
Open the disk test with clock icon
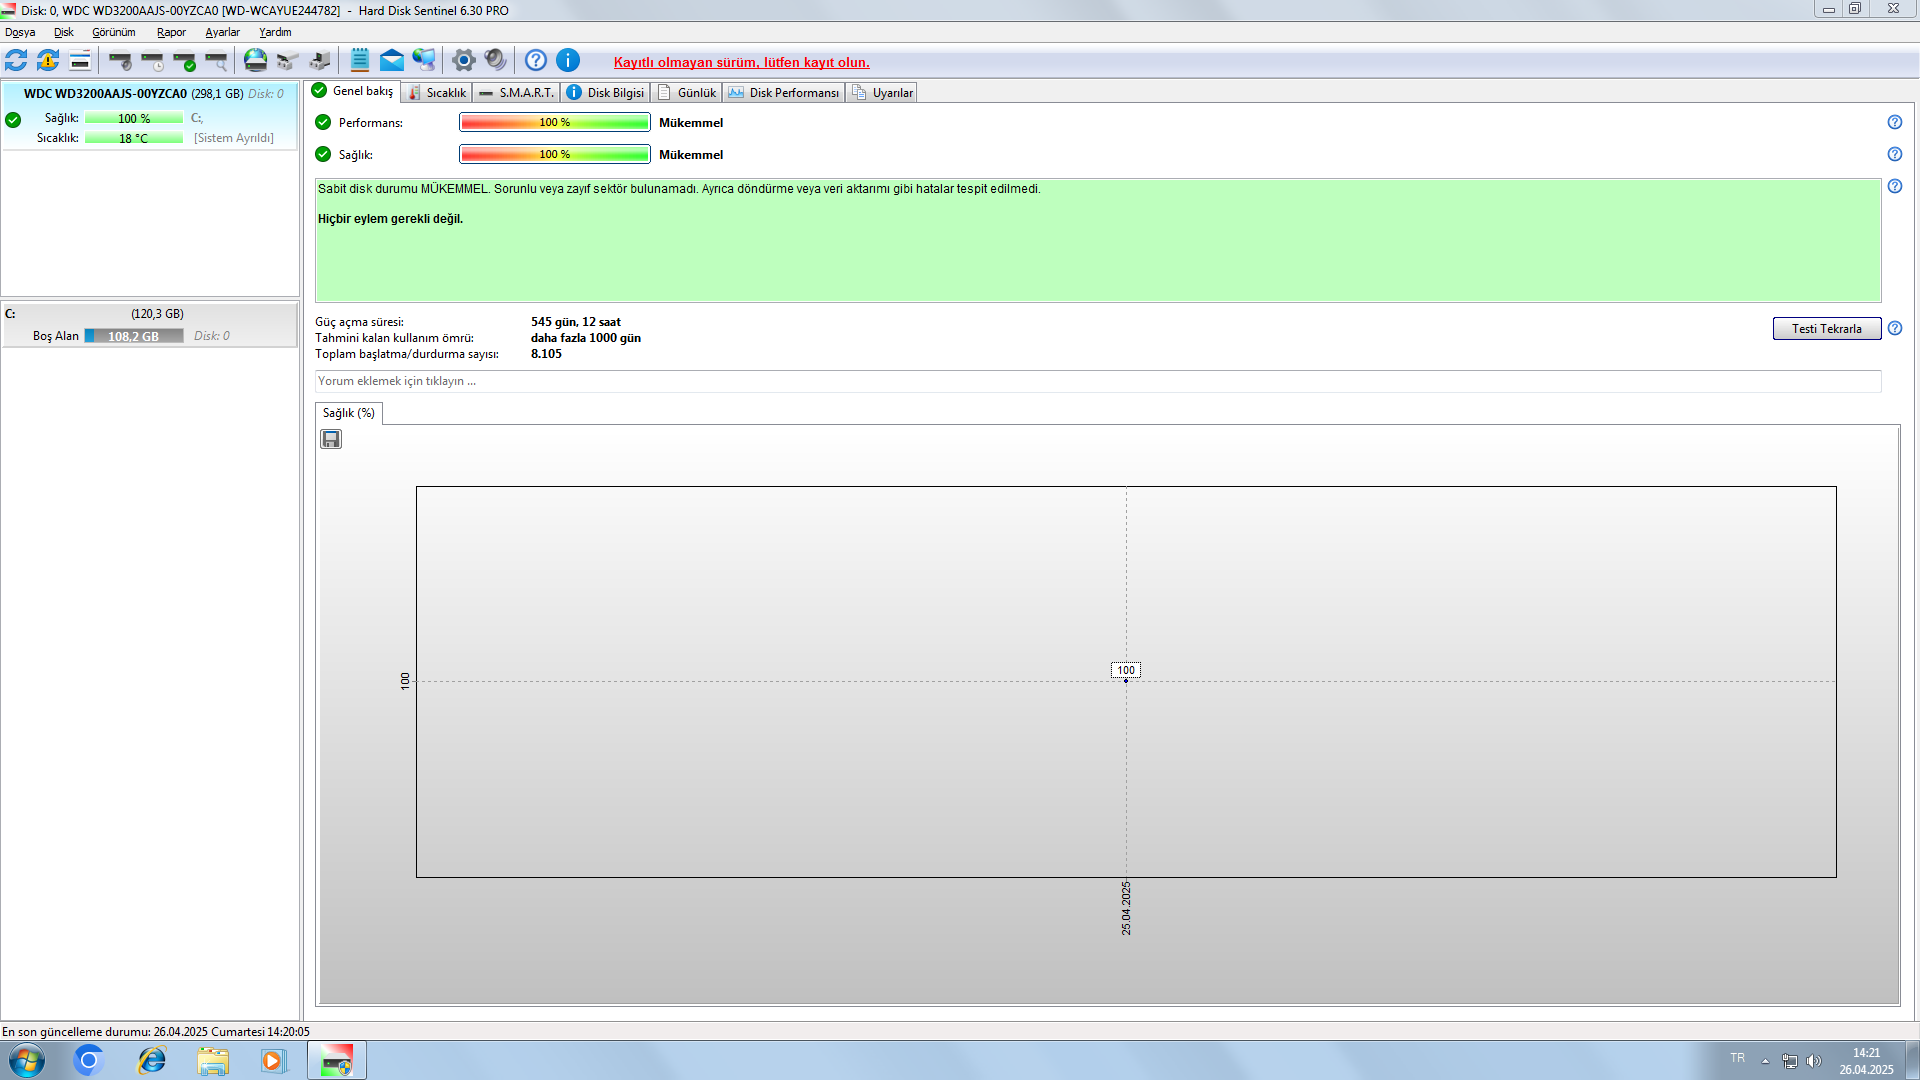point(153,61)
